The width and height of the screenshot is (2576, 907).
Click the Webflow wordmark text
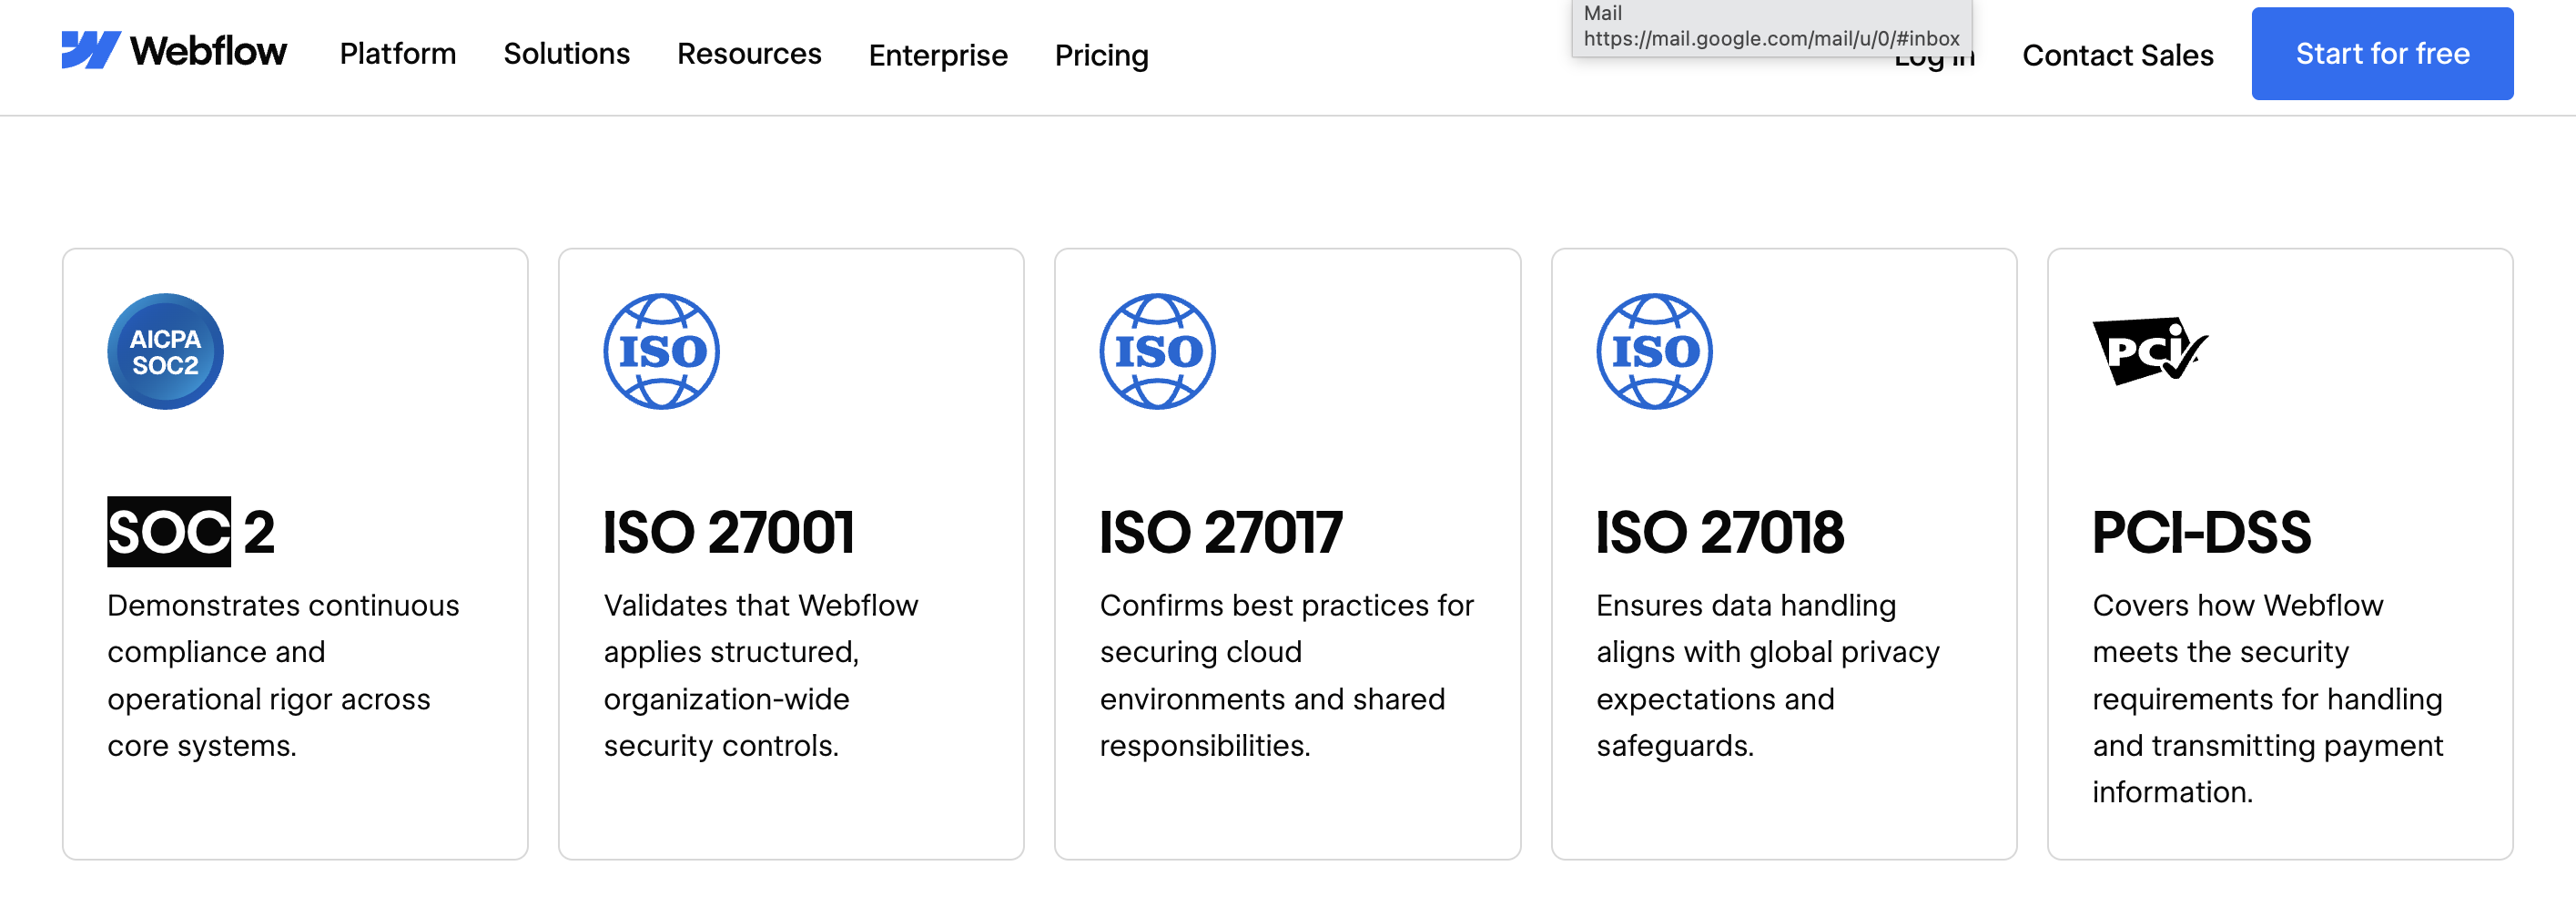(x=208, y=51)
